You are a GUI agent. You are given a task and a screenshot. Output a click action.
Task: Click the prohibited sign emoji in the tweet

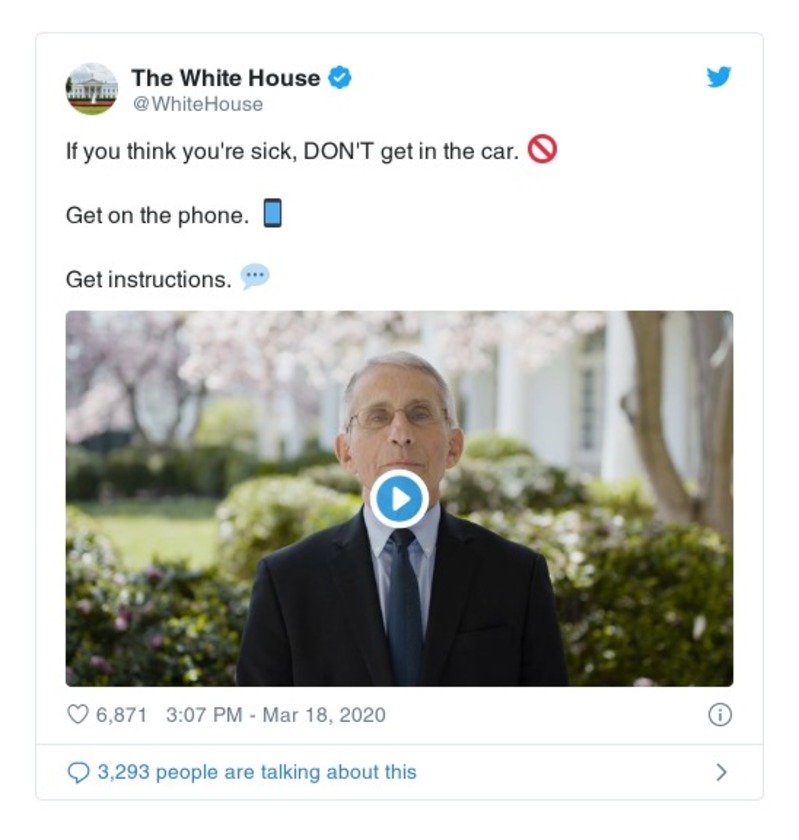pyautogui.click(x=543, y=146)
